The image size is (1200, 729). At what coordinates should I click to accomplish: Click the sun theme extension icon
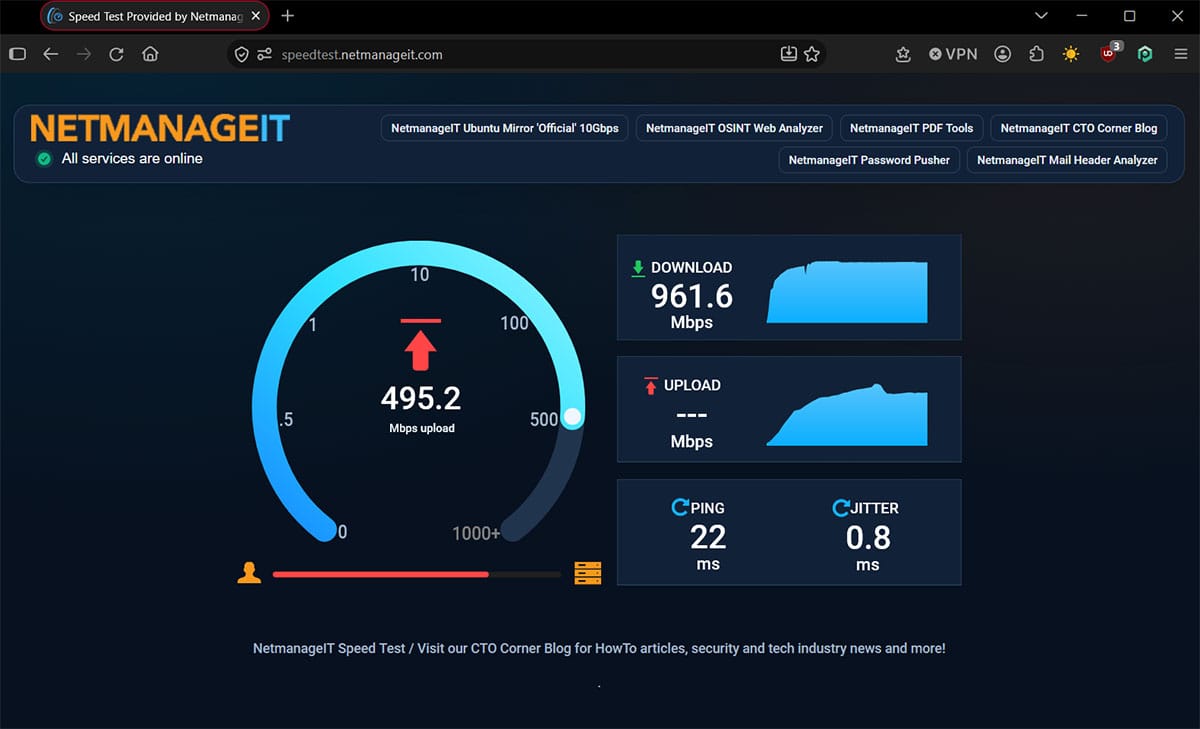(1071, 54)
